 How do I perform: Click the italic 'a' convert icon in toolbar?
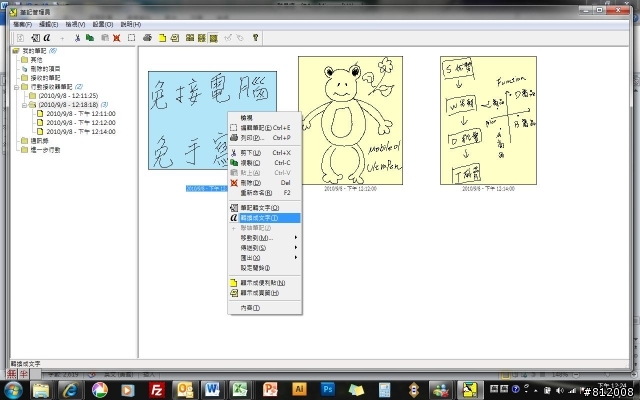tap(47, 38)
